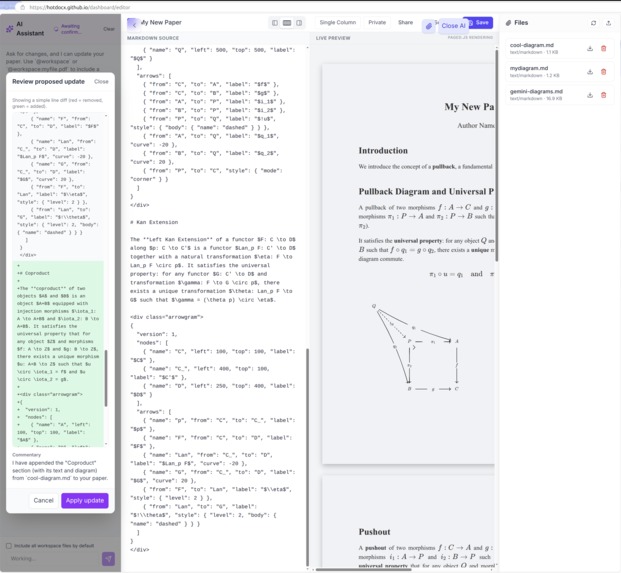Upload a file to Files panel
The image size is (621, 573).
coord(608,23)
